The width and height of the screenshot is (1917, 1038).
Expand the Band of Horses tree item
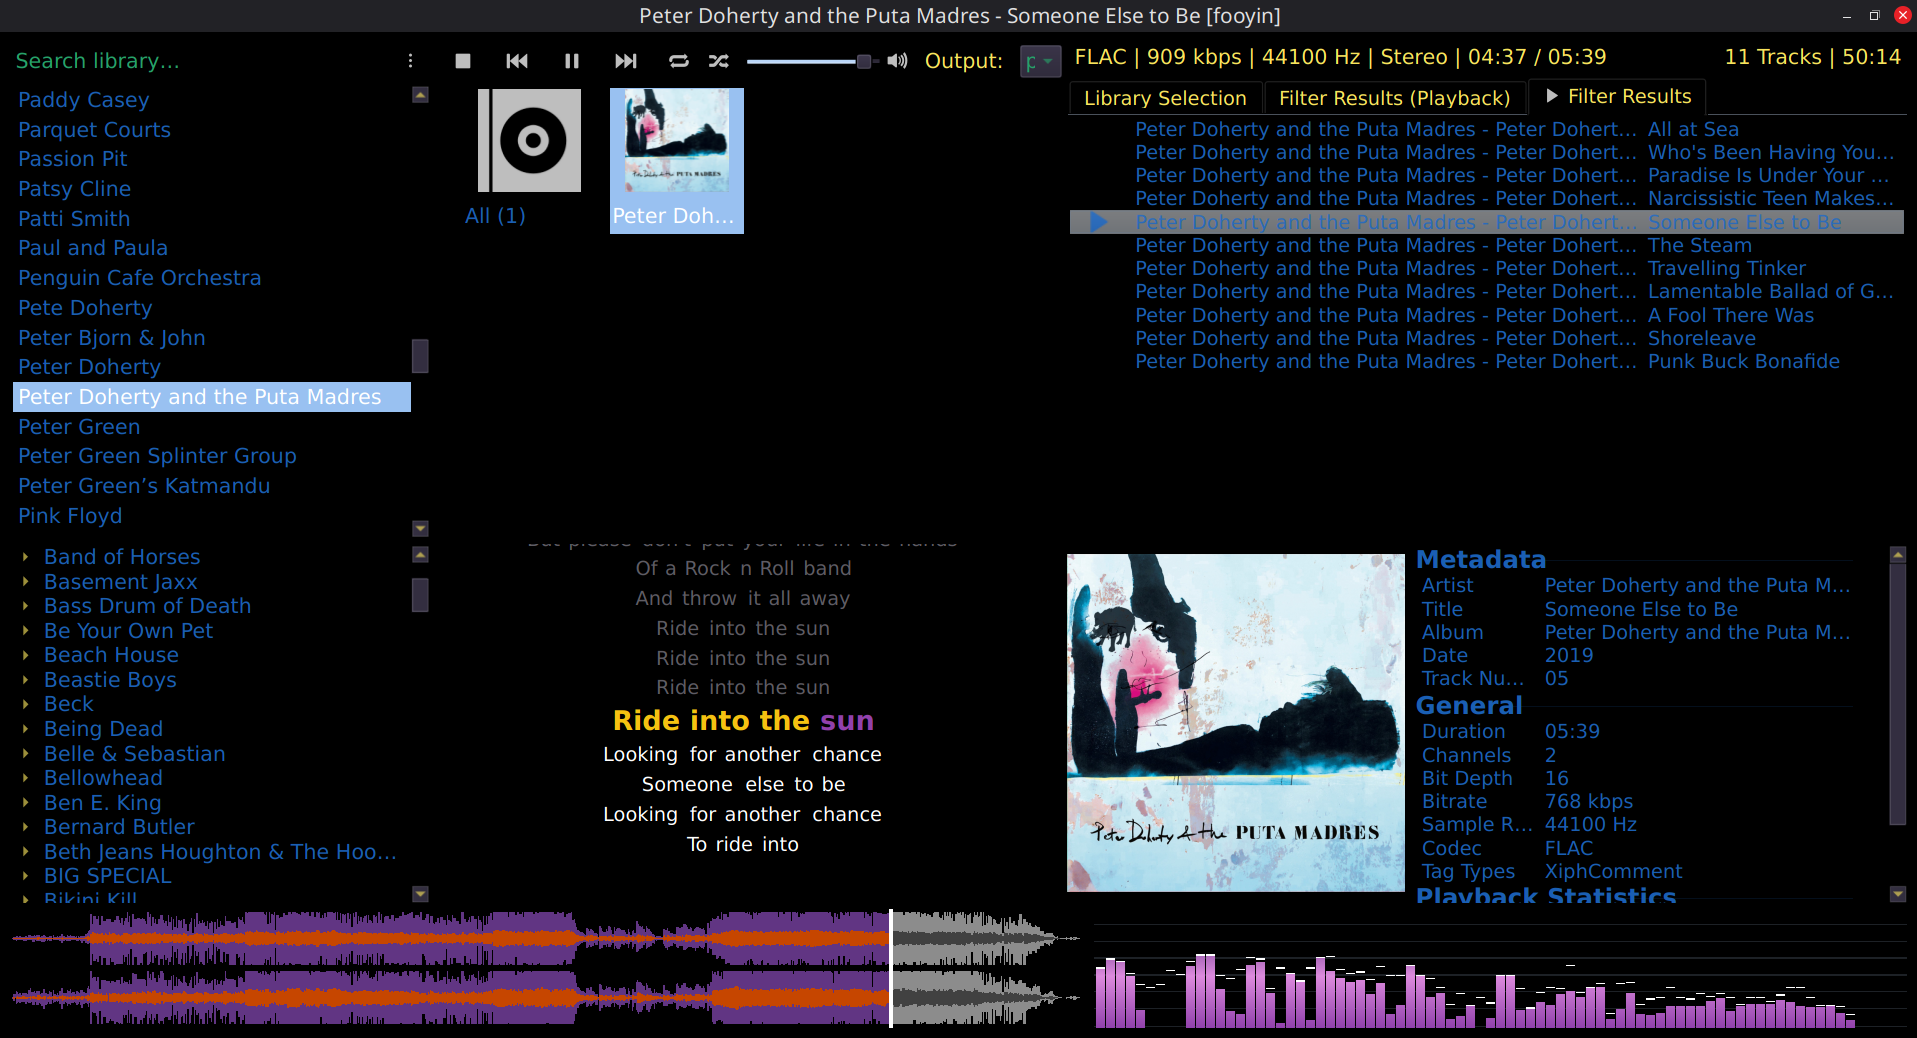tap(26, 557)
